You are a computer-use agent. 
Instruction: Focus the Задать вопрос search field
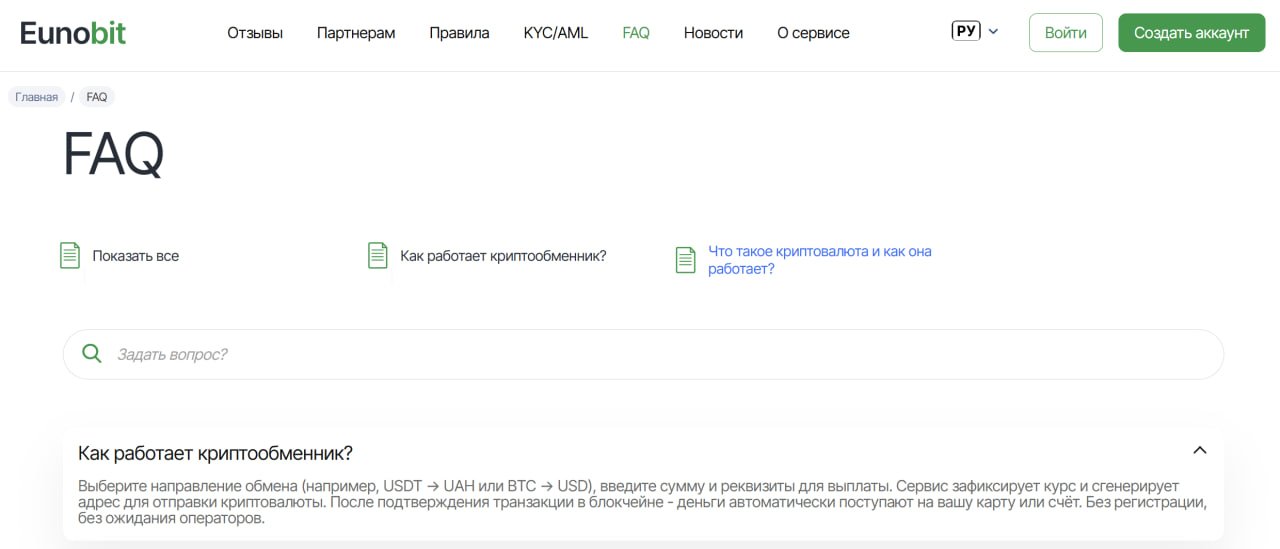pyautogui.click(x=643, y=354)
